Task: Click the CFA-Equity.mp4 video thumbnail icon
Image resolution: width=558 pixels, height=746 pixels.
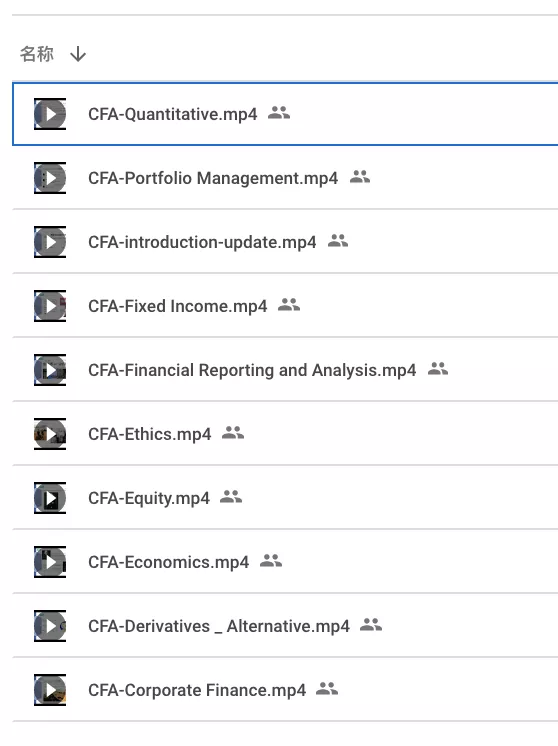Action: click(x=50, y=498)
